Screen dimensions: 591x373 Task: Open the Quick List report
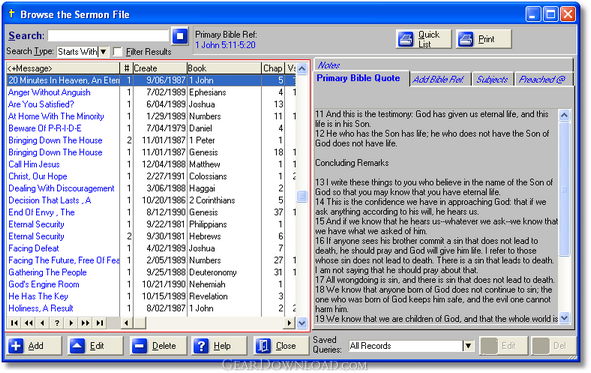pyautogui.click(x=423, y=39)
